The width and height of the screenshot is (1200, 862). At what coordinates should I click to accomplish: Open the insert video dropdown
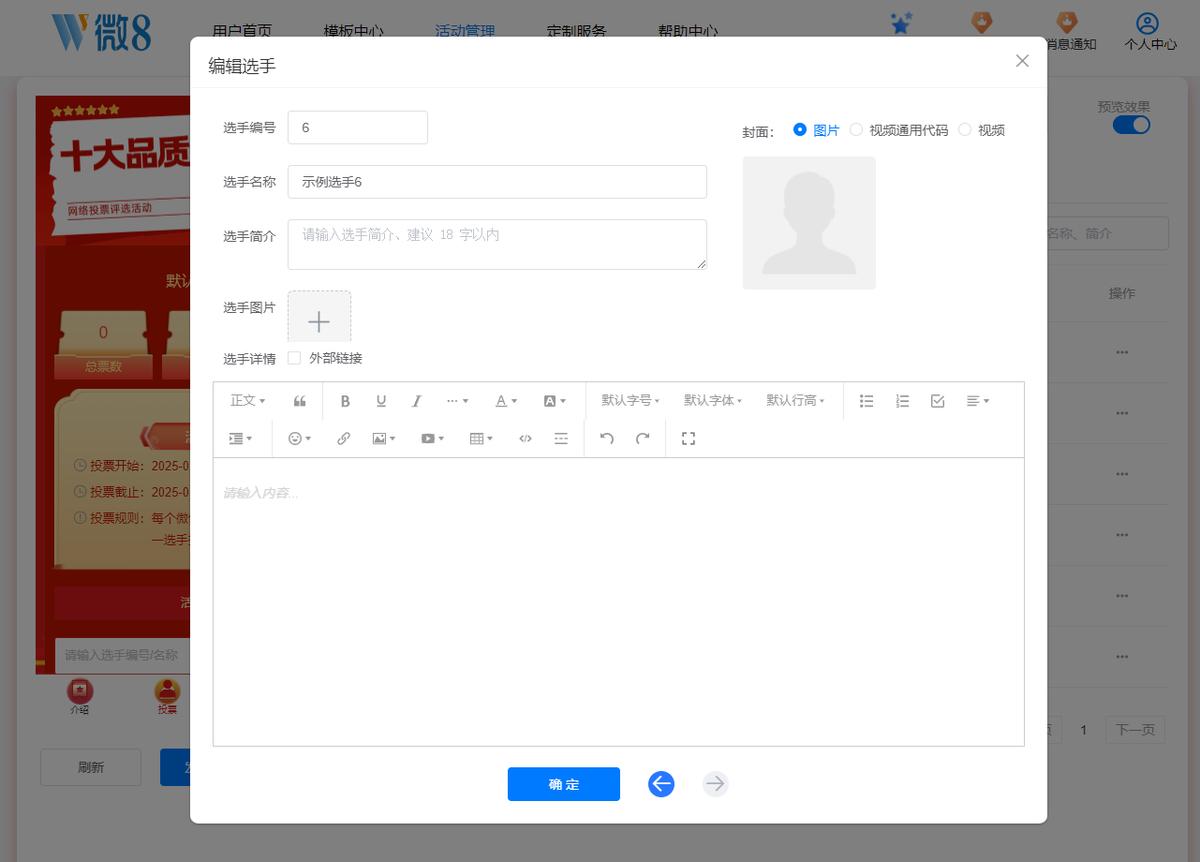432,438
